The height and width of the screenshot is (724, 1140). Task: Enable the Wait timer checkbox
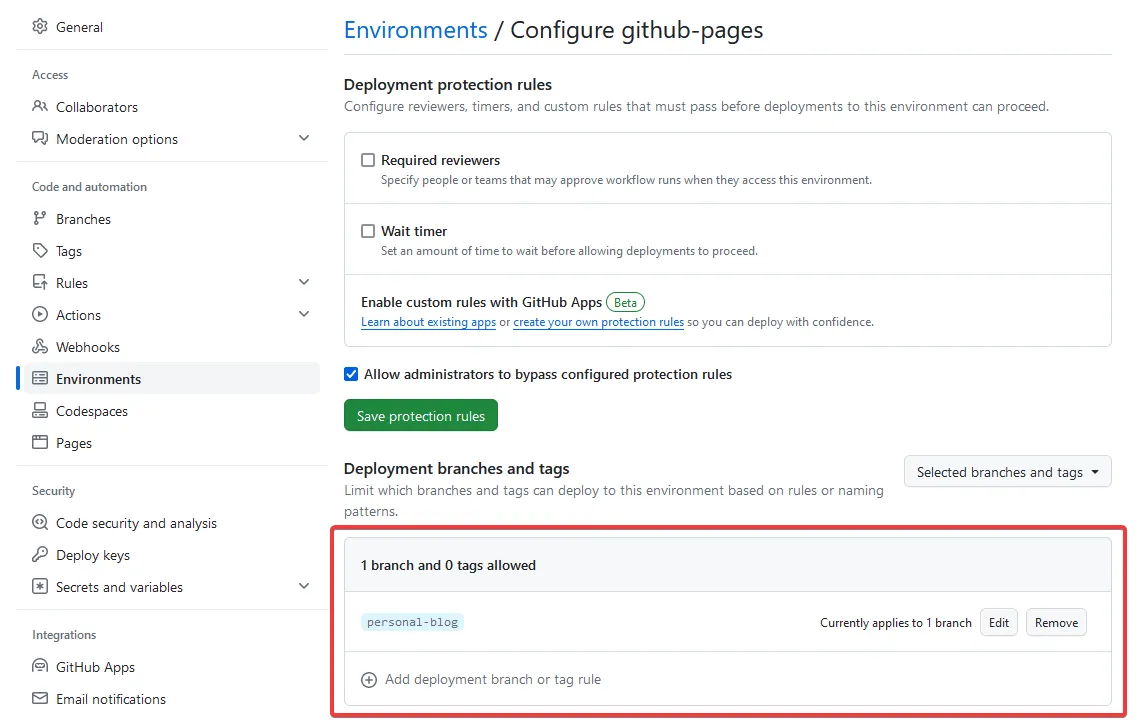pyautogui.click(x=368, y=231)
